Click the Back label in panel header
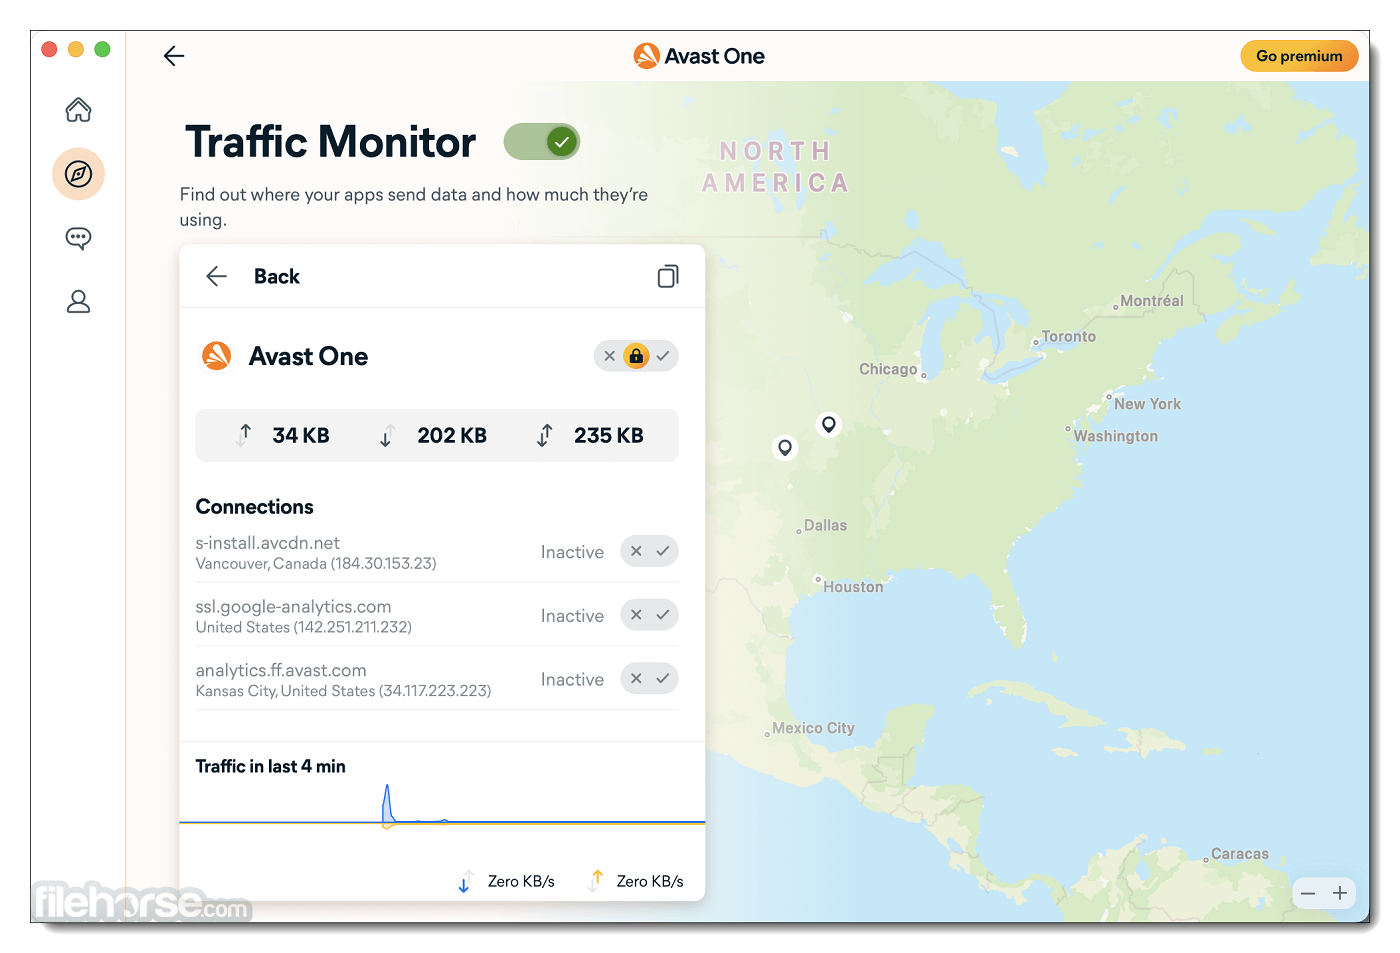The width and height of the screenshot is (1400, 953). click(x=277, y=276)
